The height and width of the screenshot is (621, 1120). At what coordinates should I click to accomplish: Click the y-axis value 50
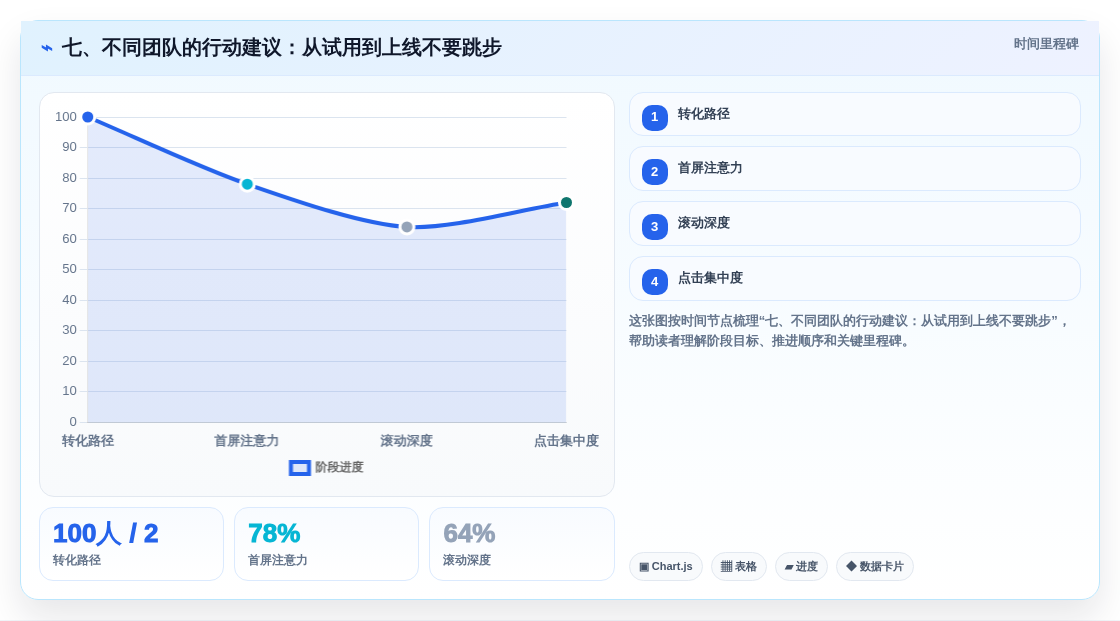tap(69, 269)
